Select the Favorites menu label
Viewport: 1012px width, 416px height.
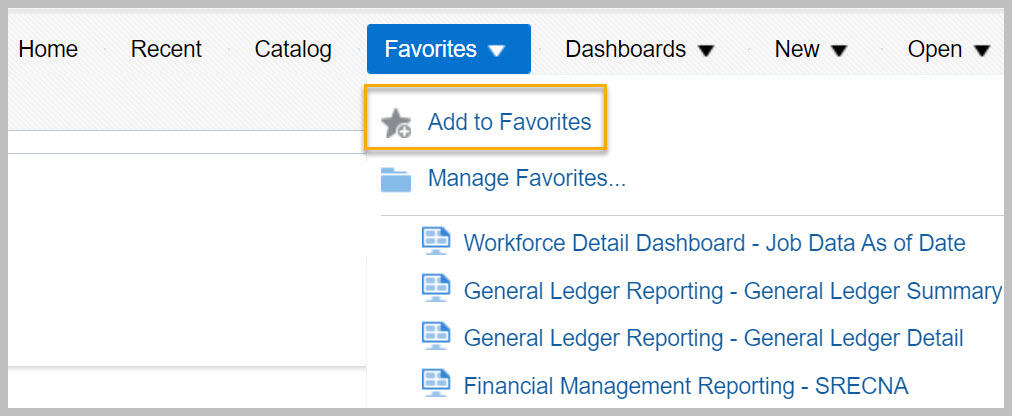point(430,49)
